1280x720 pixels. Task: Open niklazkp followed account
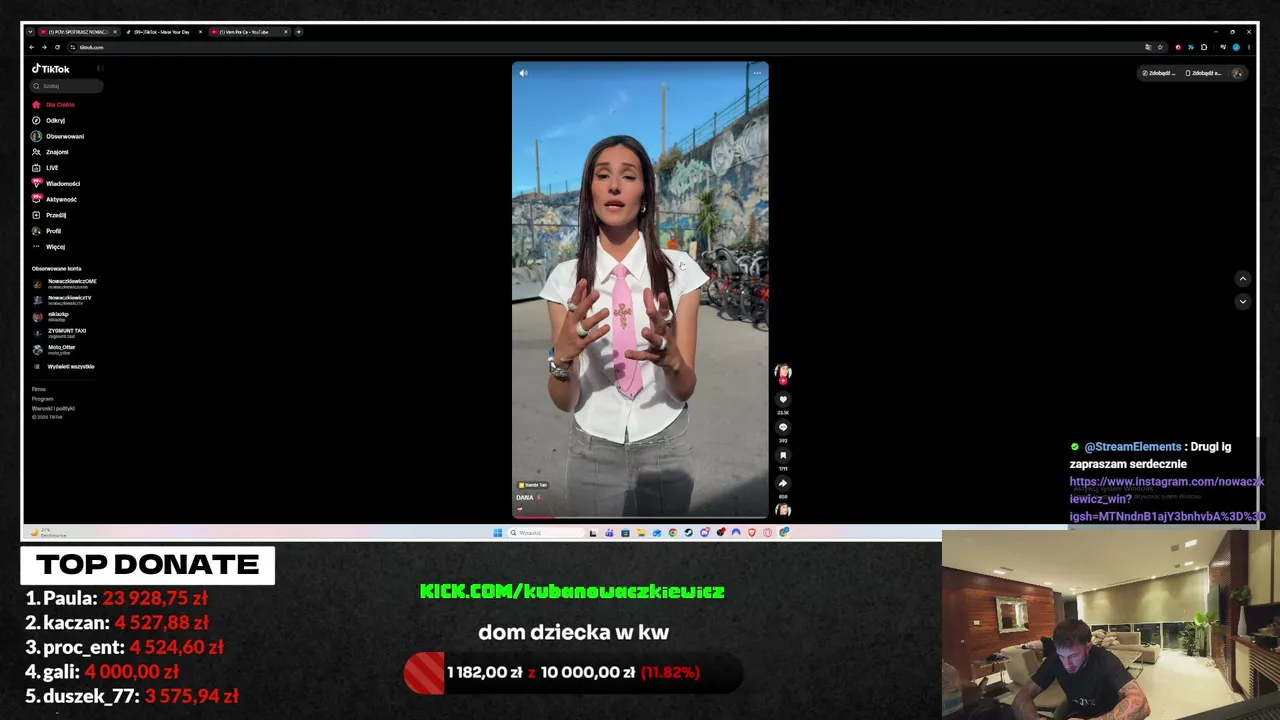tap(51, 317)
